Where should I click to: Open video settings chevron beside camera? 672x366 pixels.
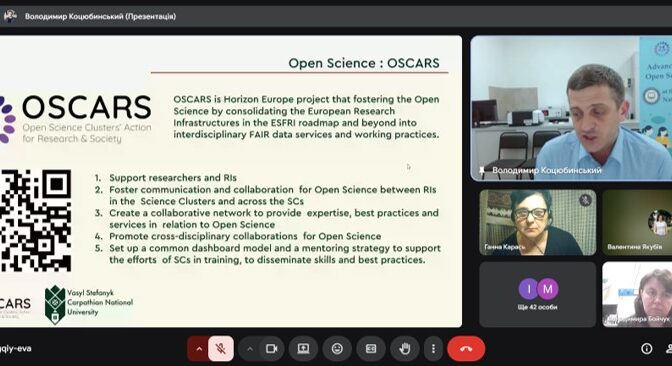[x=250, y=349]
